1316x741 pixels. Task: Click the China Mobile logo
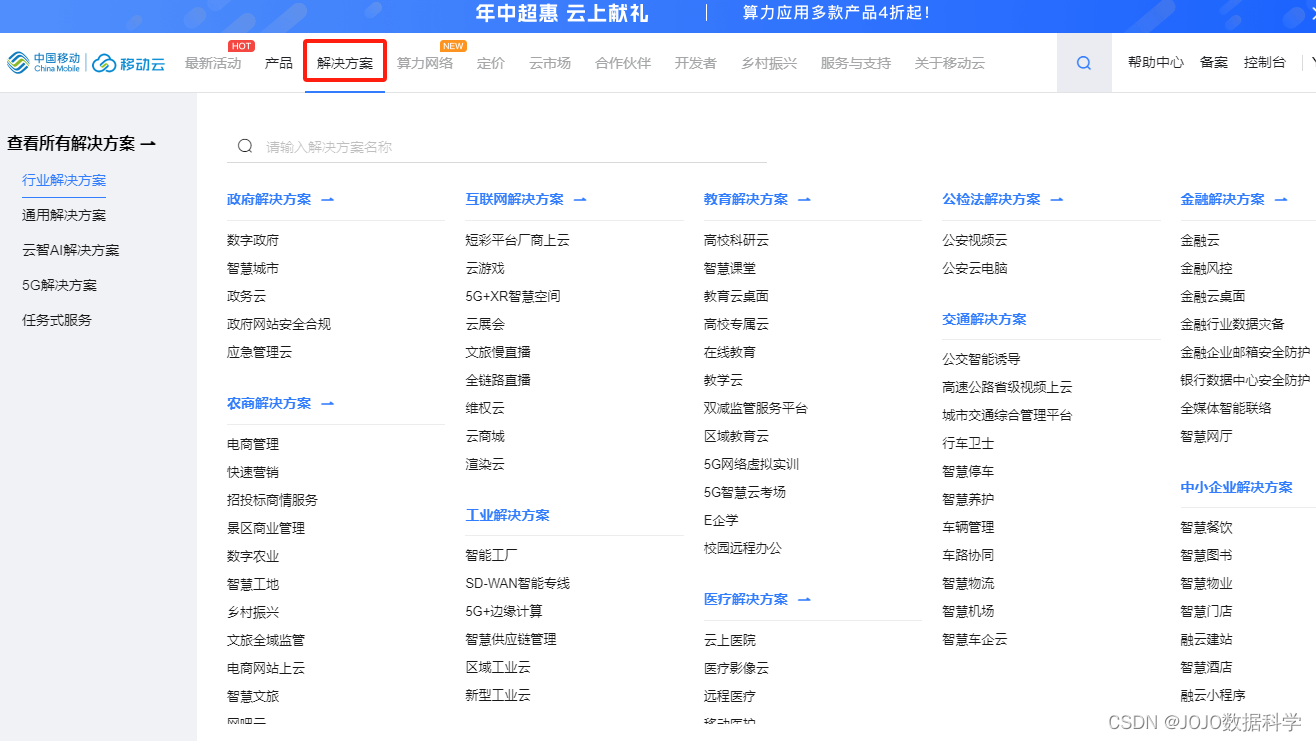(x=44, y=63)
